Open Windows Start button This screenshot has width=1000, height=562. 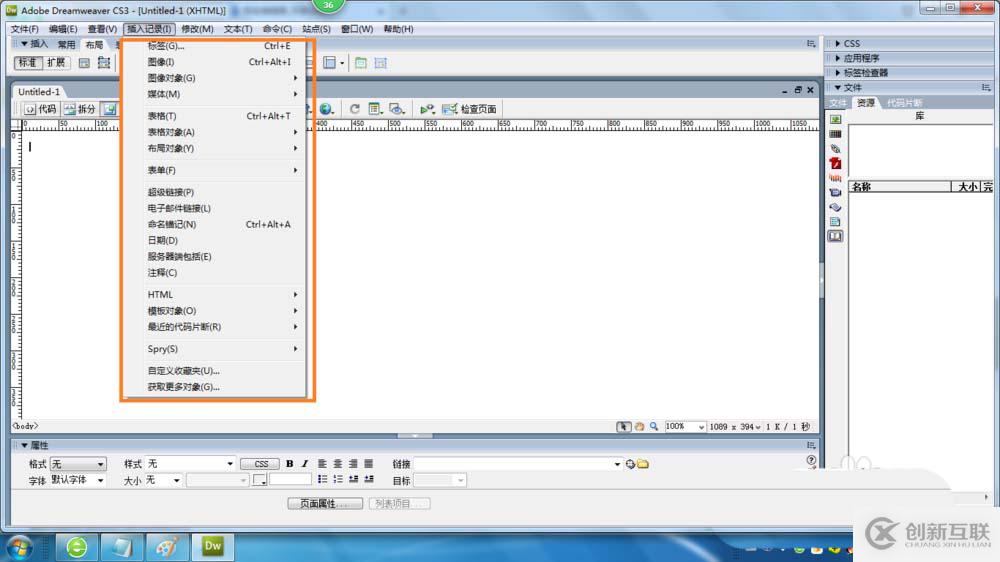[x=19, y=547]
